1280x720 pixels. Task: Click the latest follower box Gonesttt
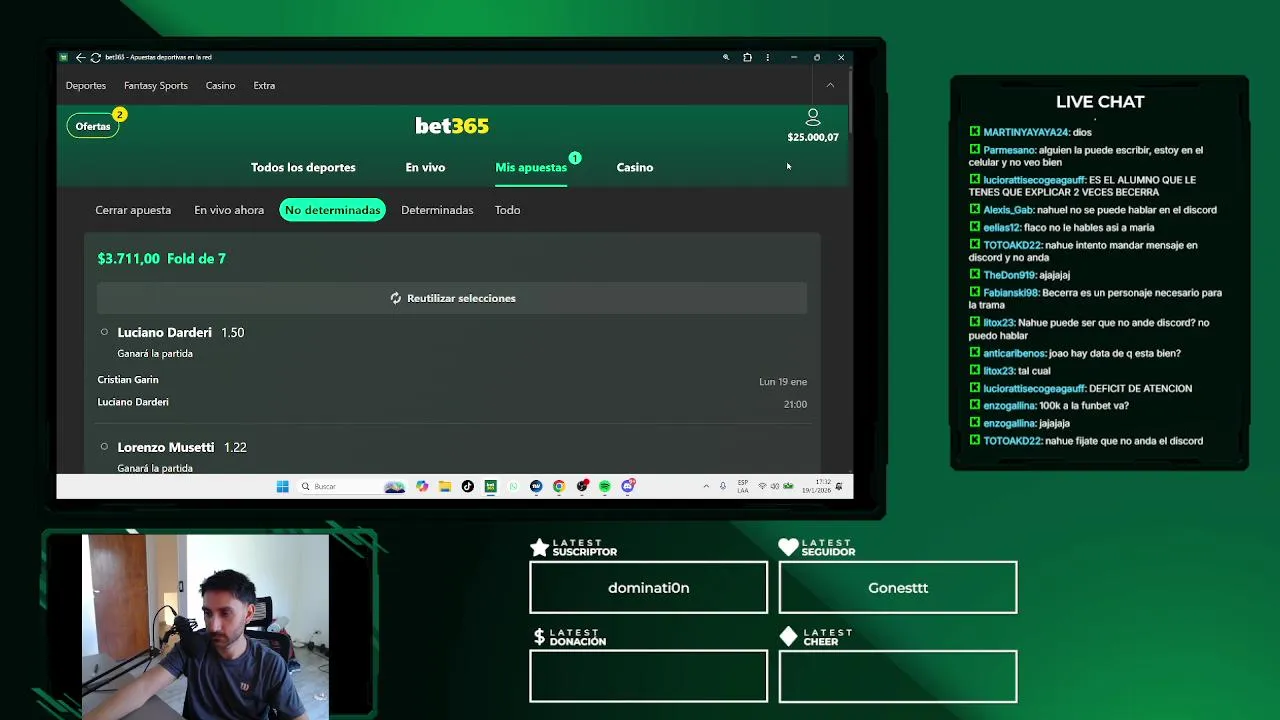[898, 587]
